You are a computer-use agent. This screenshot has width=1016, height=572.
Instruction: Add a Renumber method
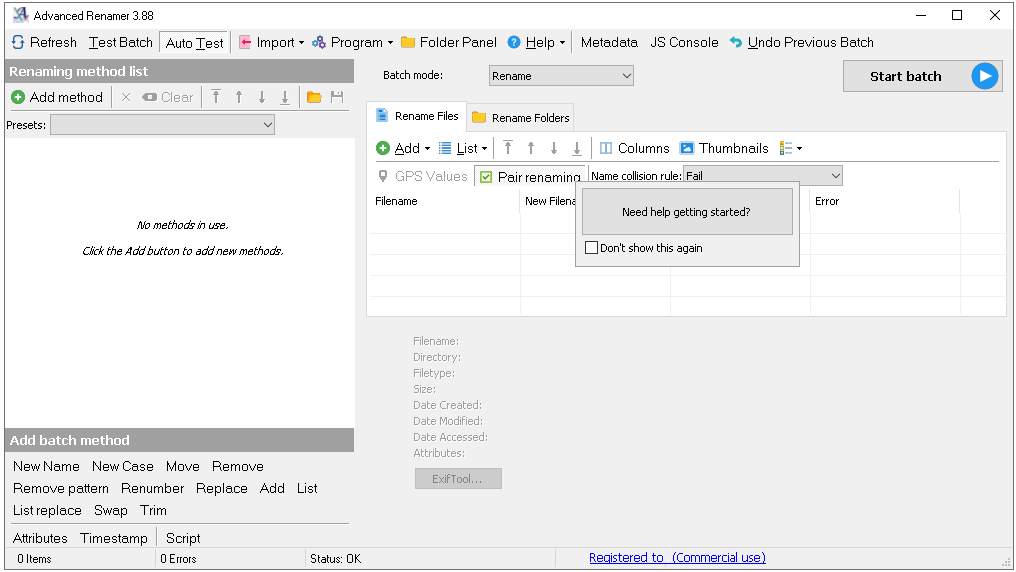pos(152,488)
